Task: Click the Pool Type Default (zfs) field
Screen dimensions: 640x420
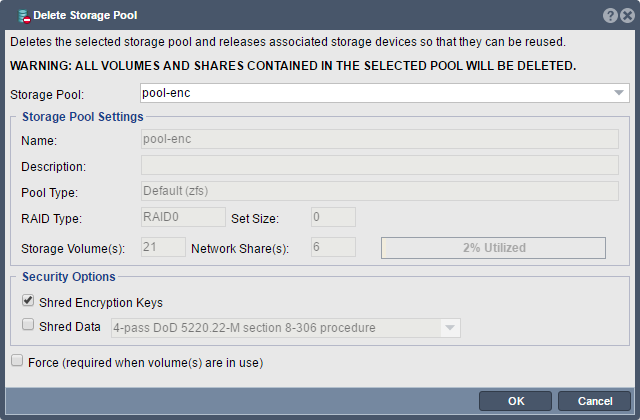Action: pos(380,191)
